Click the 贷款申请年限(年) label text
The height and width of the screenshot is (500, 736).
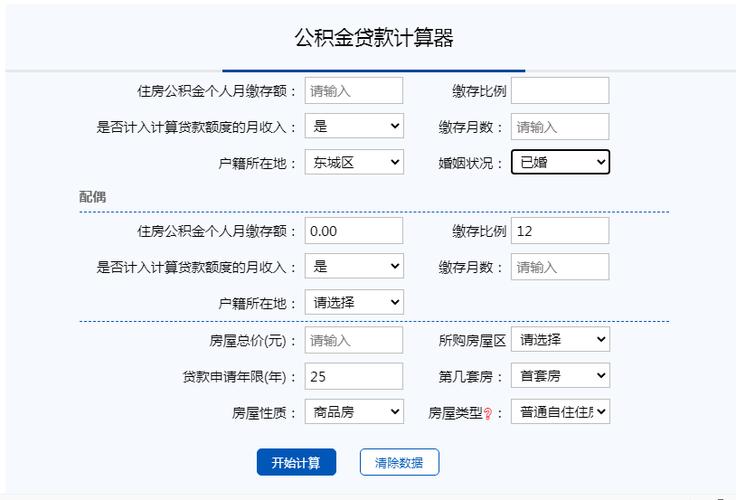click(x=235, y=377)
